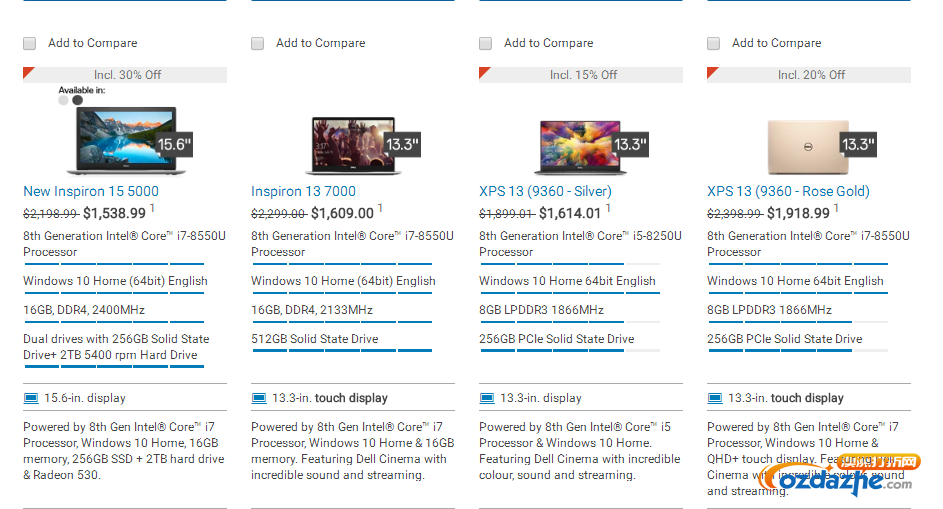Click XPS 13 Rose Gold laptop image
Image resolution: width=943 pixels, height=509 pixels.
pyautogui.click(x=808, y=147)
